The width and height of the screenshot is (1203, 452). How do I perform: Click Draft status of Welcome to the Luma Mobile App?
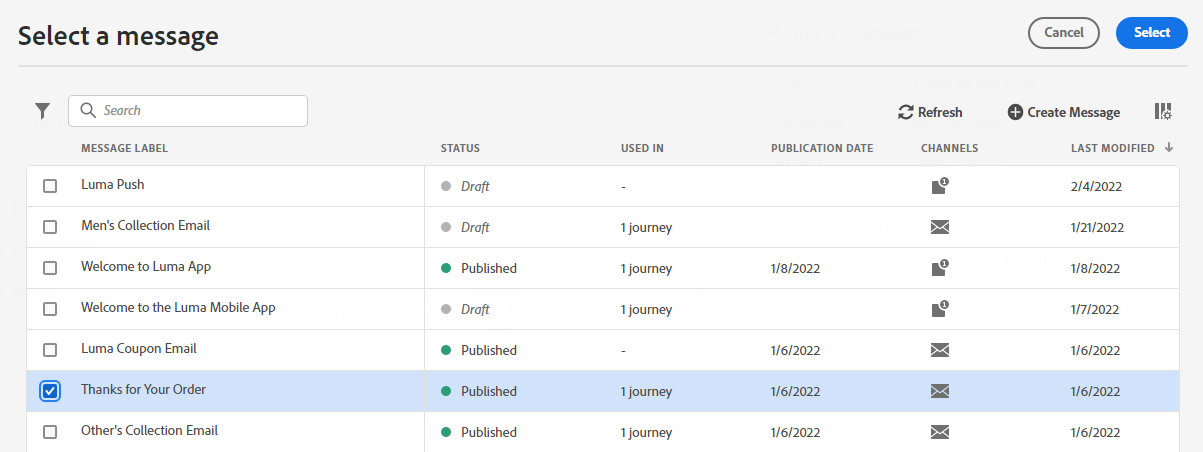click(475, 309)
